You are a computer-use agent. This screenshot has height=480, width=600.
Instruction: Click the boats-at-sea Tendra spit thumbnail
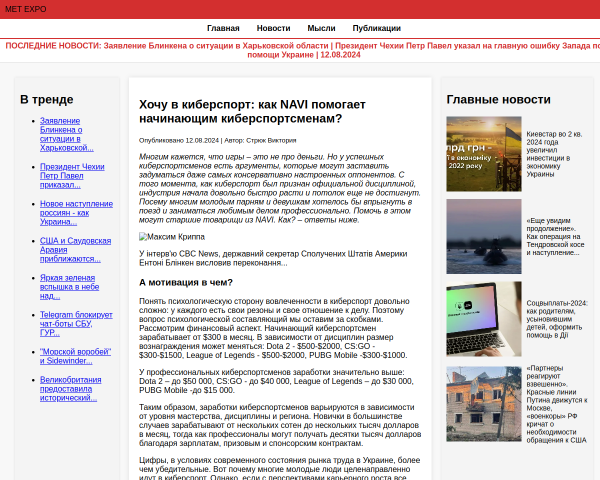click(484, 236)
